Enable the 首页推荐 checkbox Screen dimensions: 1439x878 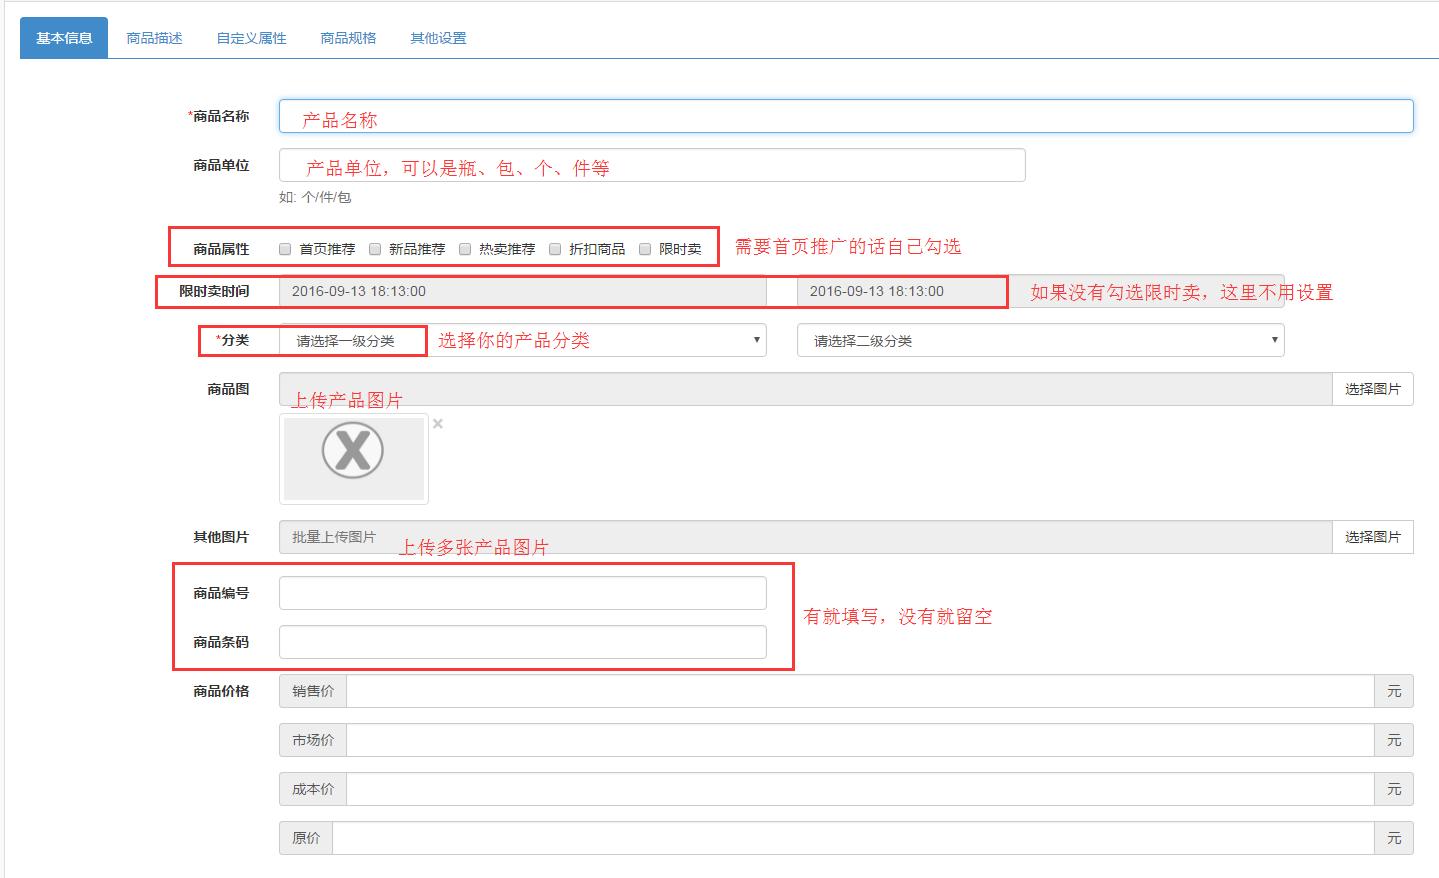tap(284, 248)
